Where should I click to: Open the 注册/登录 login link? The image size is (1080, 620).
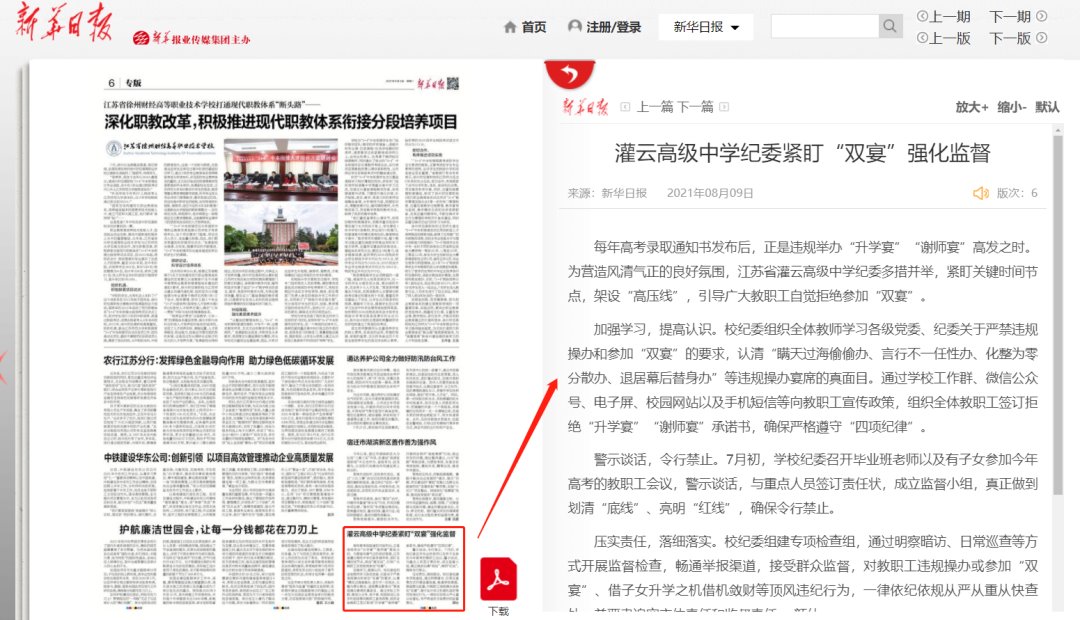click(x=614, y=27)
